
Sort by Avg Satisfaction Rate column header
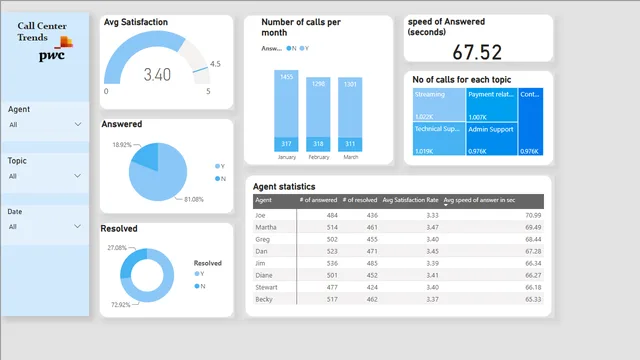pyautogui.click(x=410, y=200)
